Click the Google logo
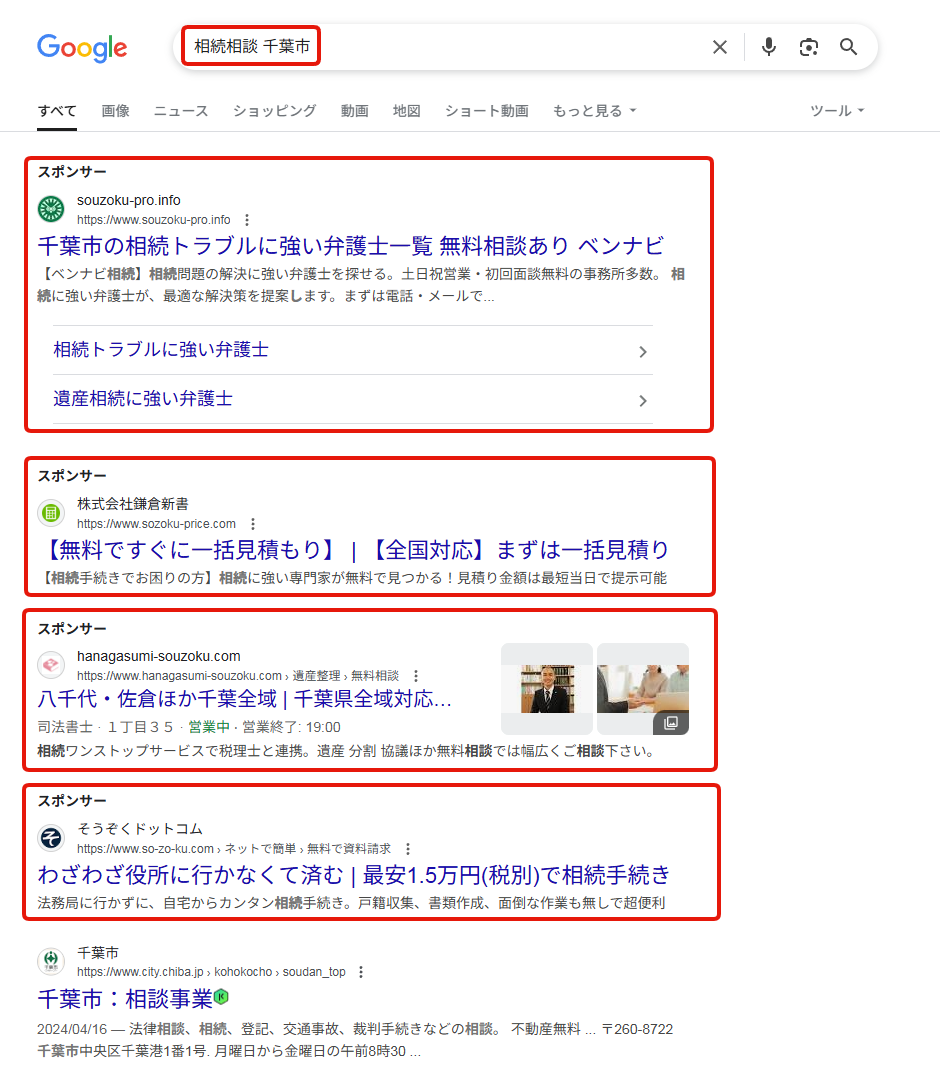 (82, 48)
